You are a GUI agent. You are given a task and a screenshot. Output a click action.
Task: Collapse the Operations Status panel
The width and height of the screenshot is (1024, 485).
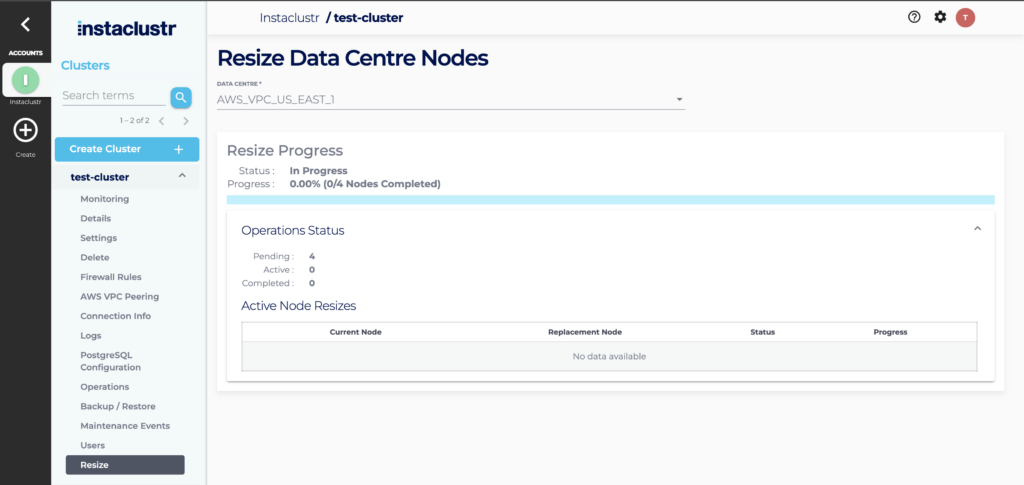point(977,229)
